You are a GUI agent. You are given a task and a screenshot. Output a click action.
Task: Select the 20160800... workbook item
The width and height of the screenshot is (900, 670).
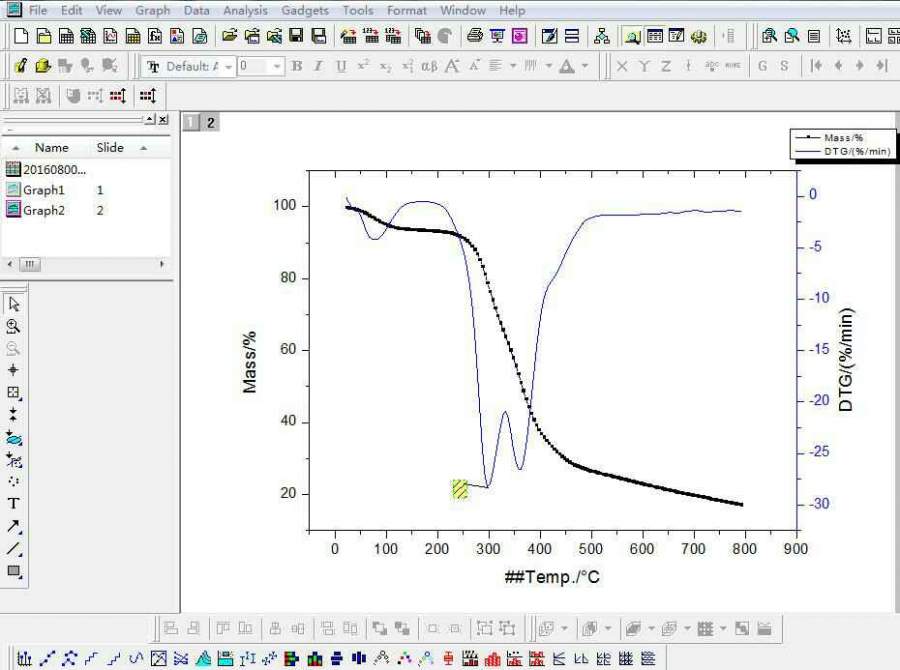[x=46, y=169]
